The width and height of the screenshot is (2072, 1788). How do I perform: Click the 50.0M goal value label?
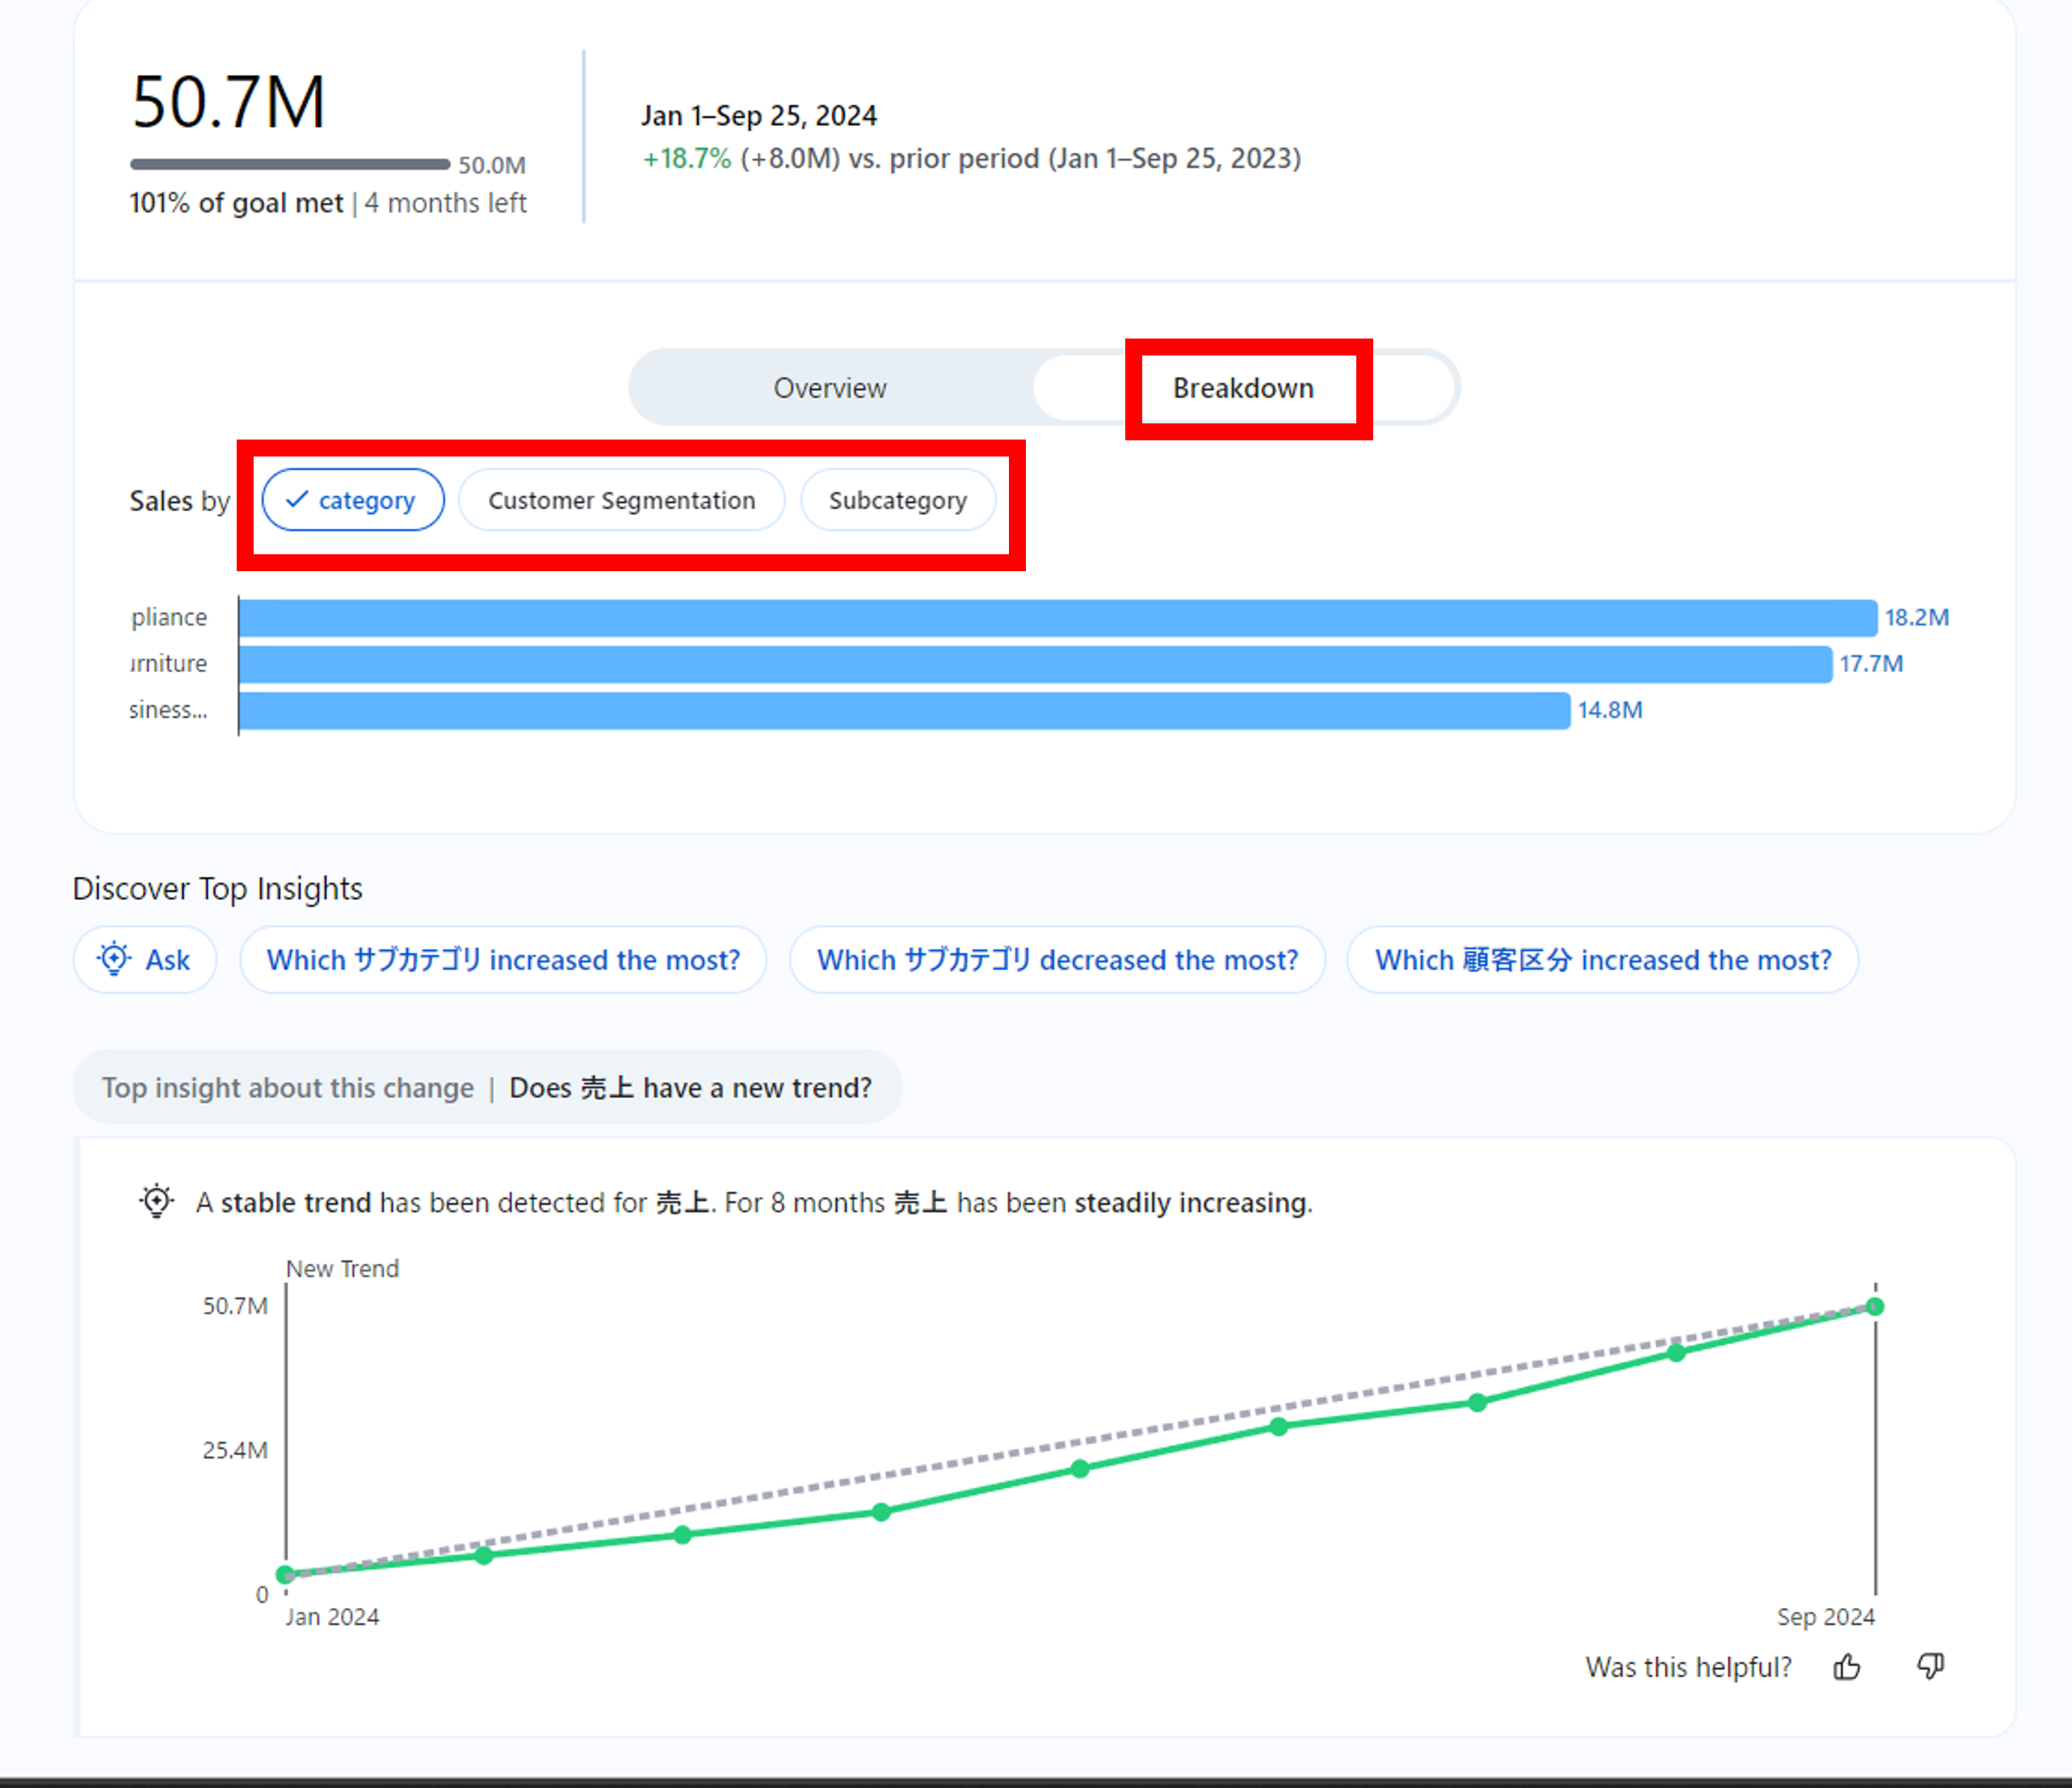click(492, 165)
